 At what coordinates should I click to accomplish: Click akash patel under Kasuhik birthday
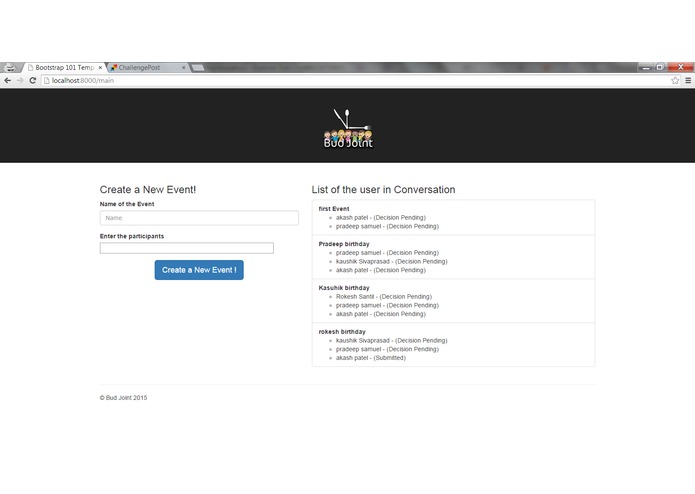(x=381, y=314)
